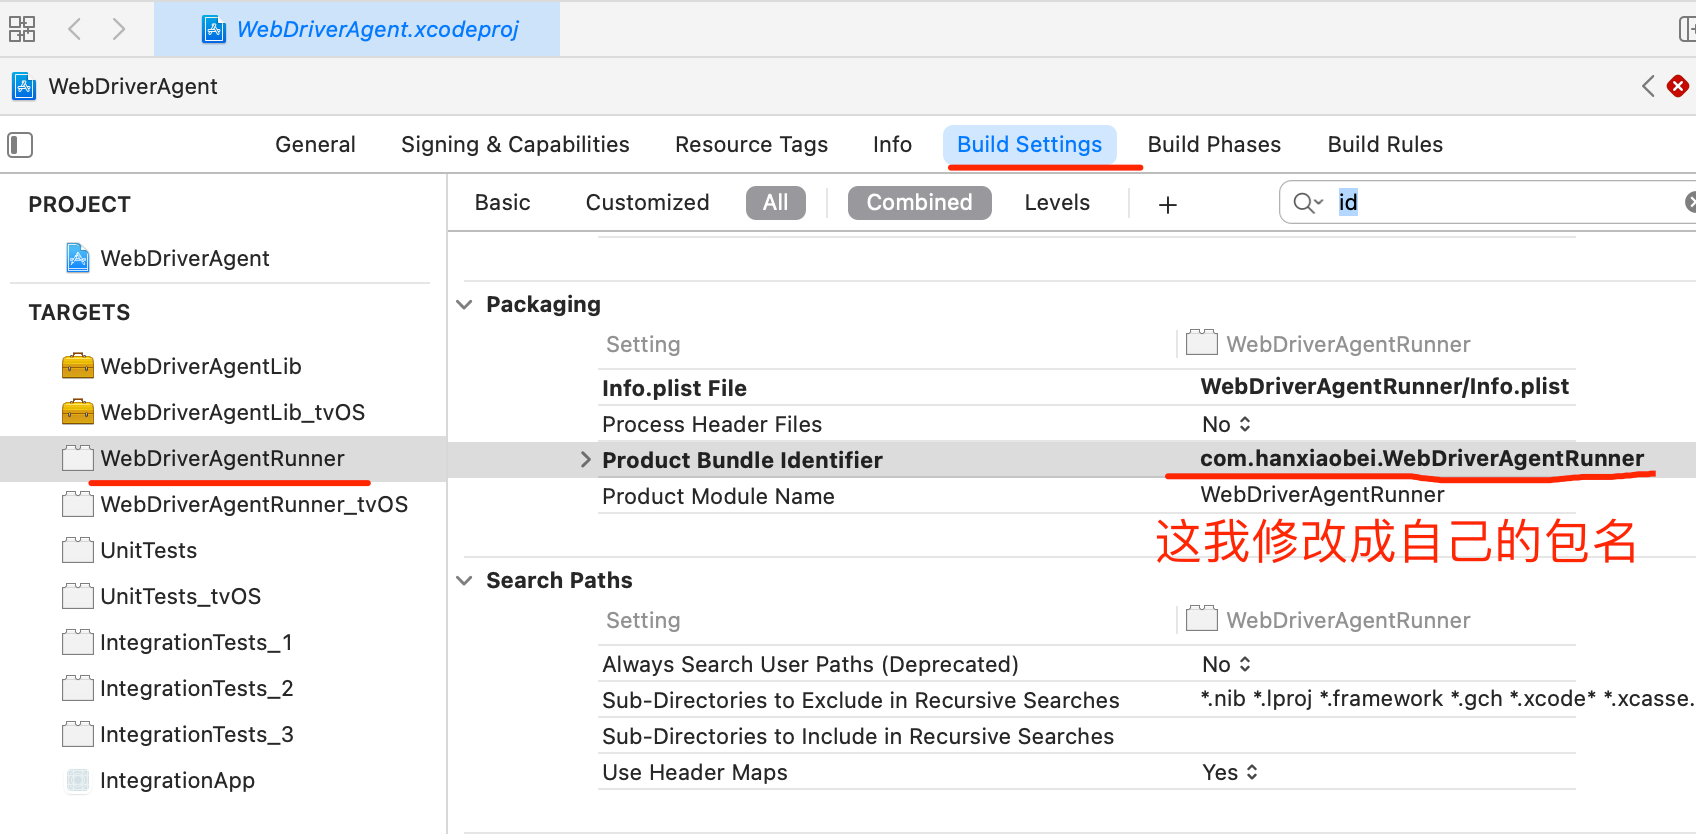The image size is (1696, 834).
Task: Click the IntegrationApp app icon
Action: click(x=77, y=781)
